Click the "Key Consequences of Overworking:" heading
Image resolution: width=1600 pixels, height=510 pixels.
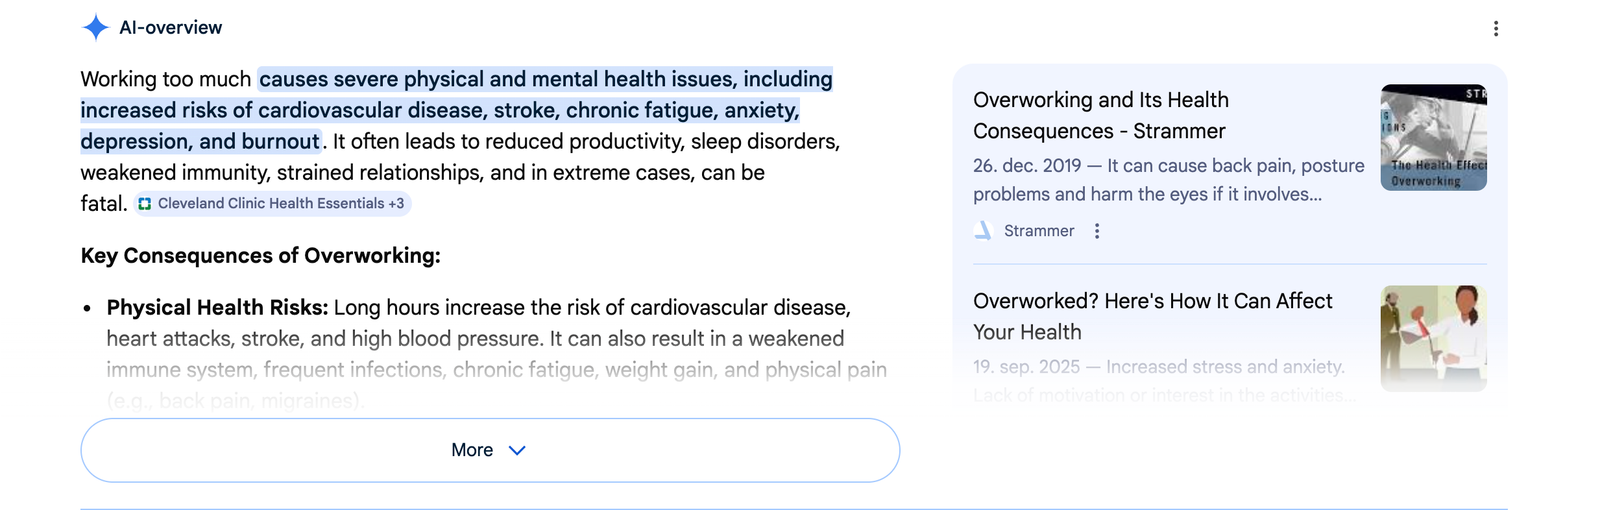click(x=260, y=256)
